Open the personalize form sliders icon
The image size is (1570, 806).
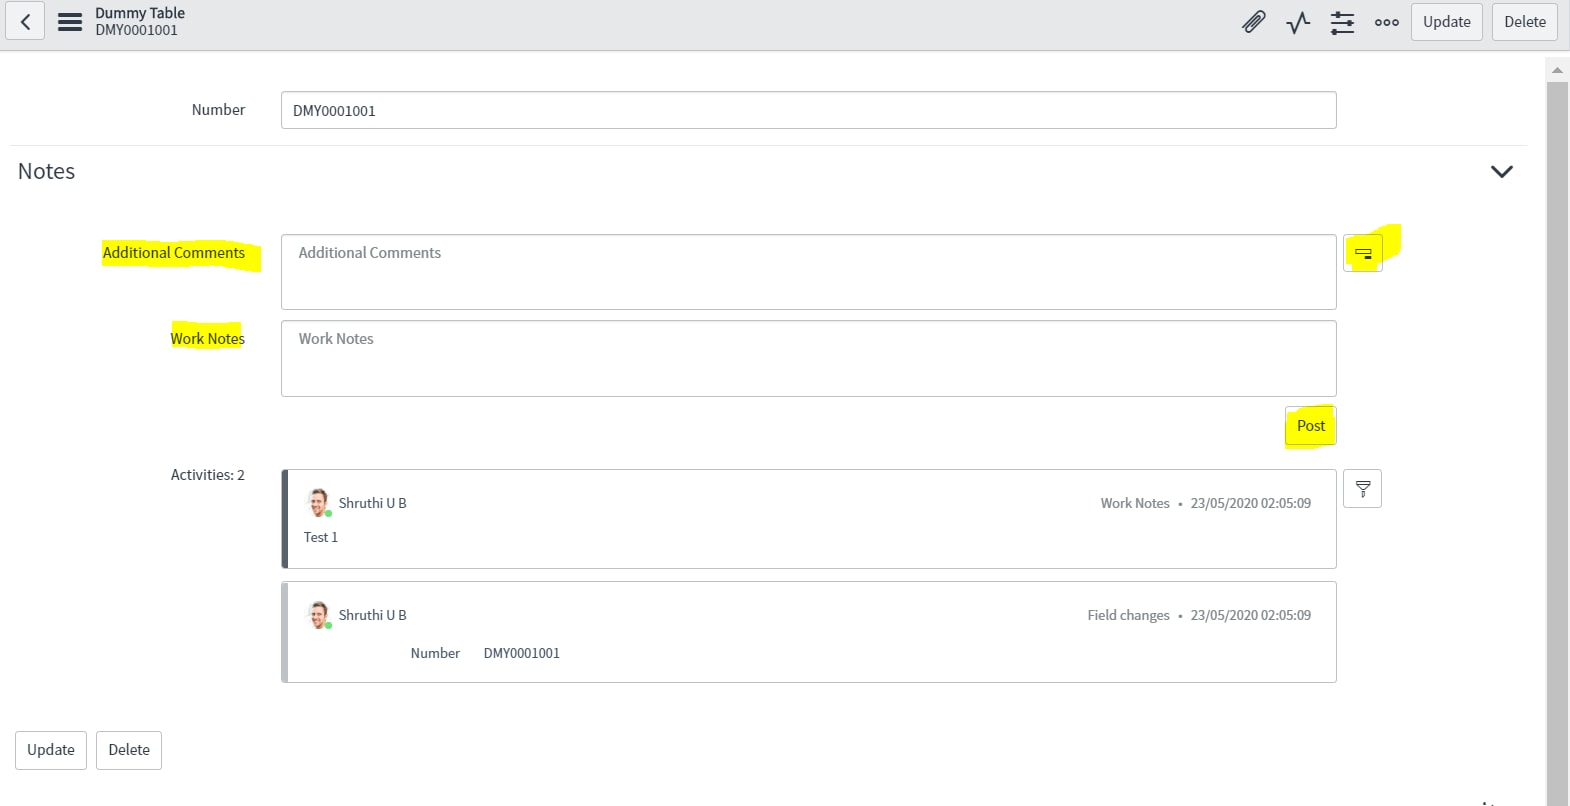click(x=1342, y=22)
